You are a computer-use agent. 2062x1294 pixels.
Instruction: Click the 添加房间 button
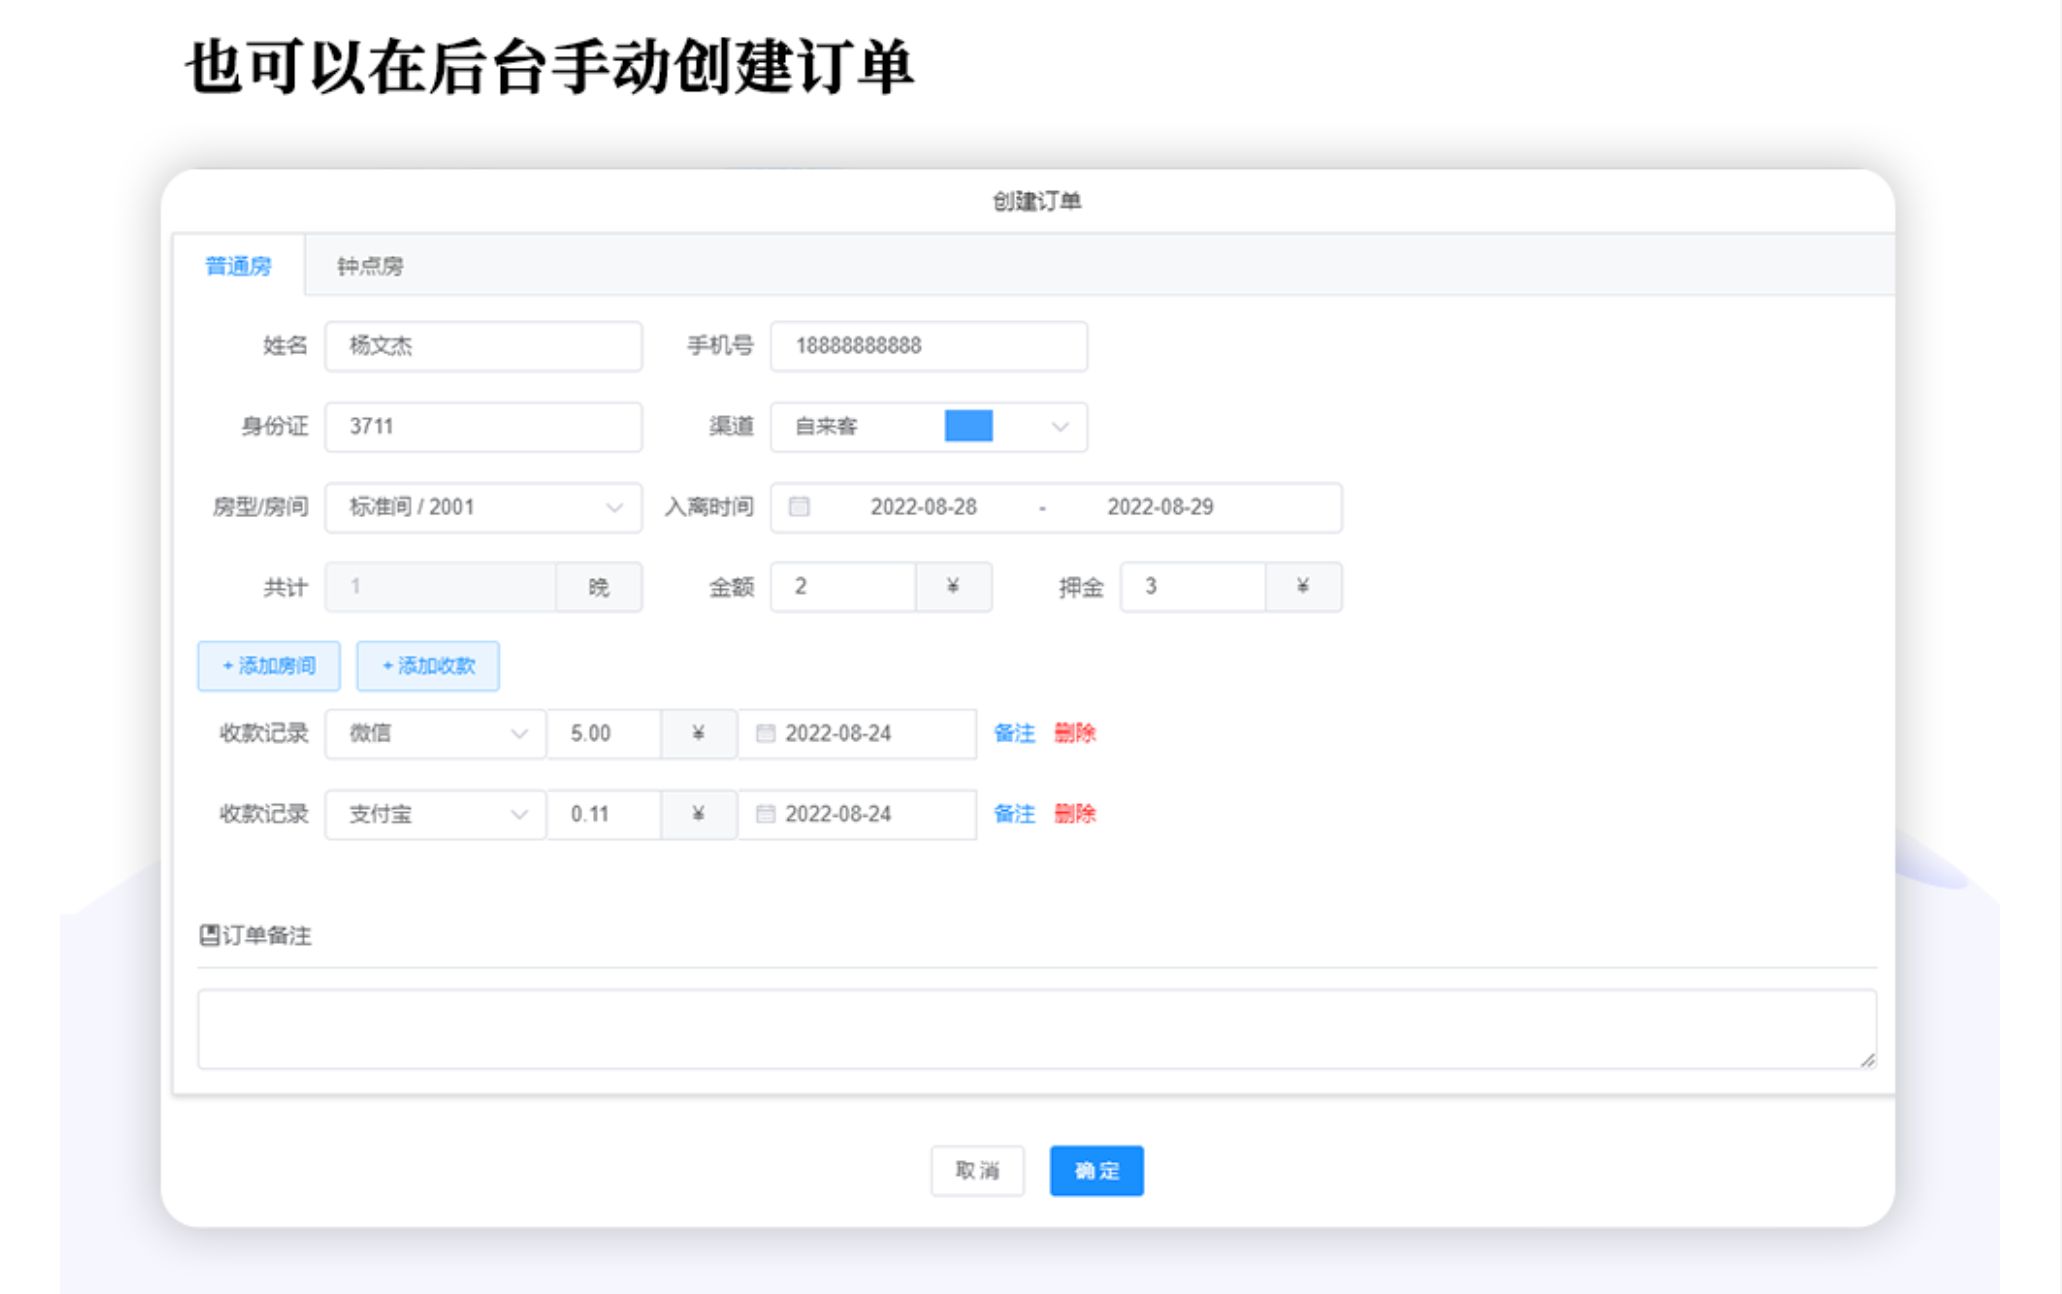(269, 666)
